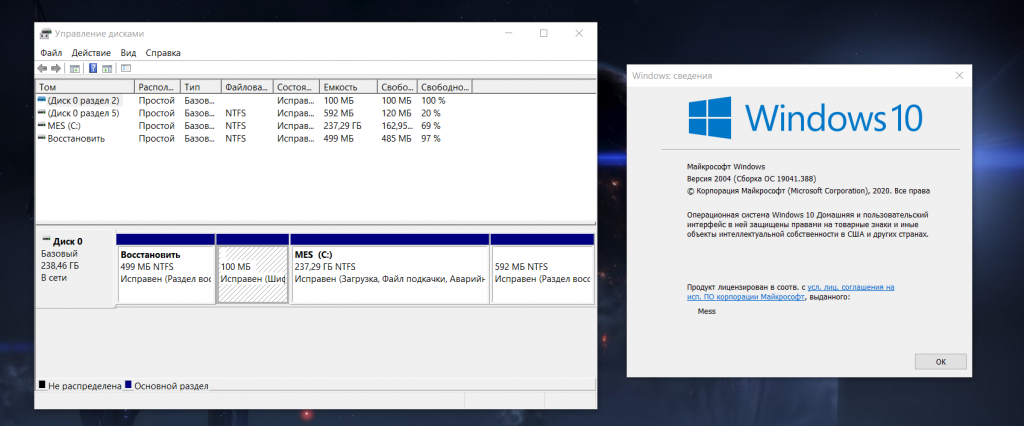Sort list by the Тип column header
Image resolution: width=1024 pixels, height=426 pixels.
point(201,87)
